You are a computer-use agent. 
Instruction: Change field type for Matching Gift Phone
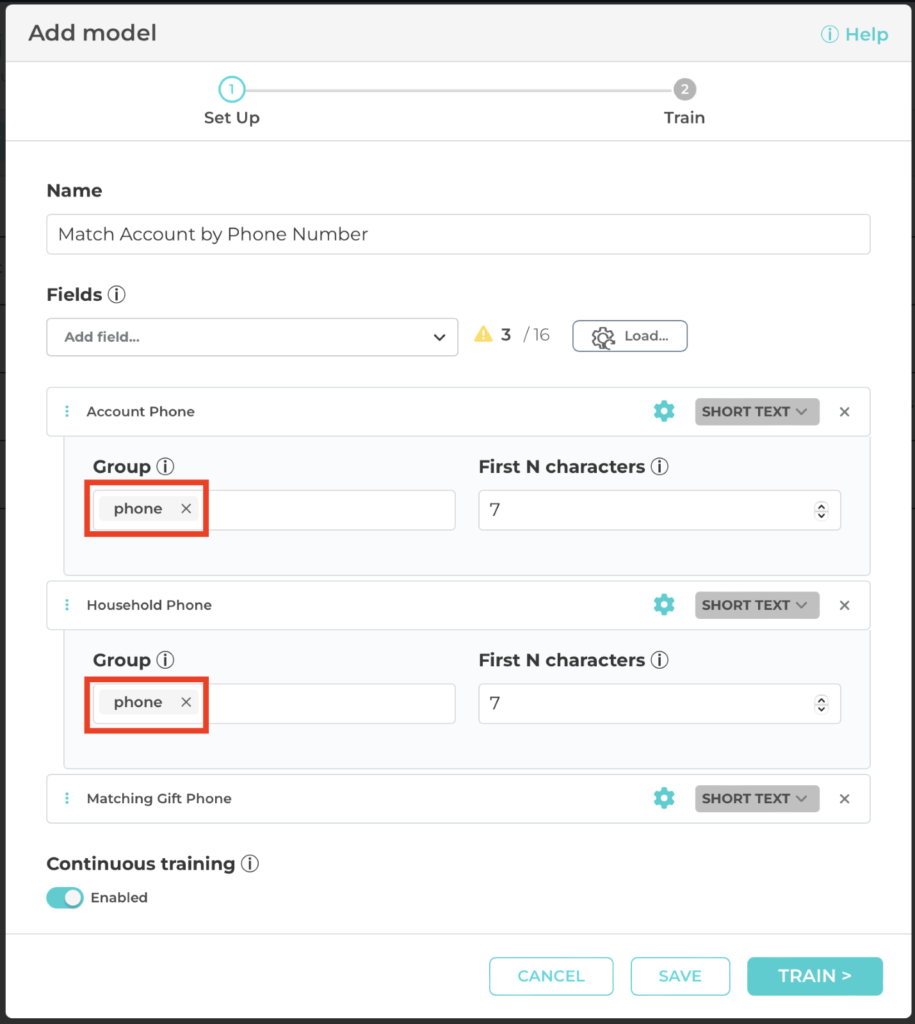(757, 798)
